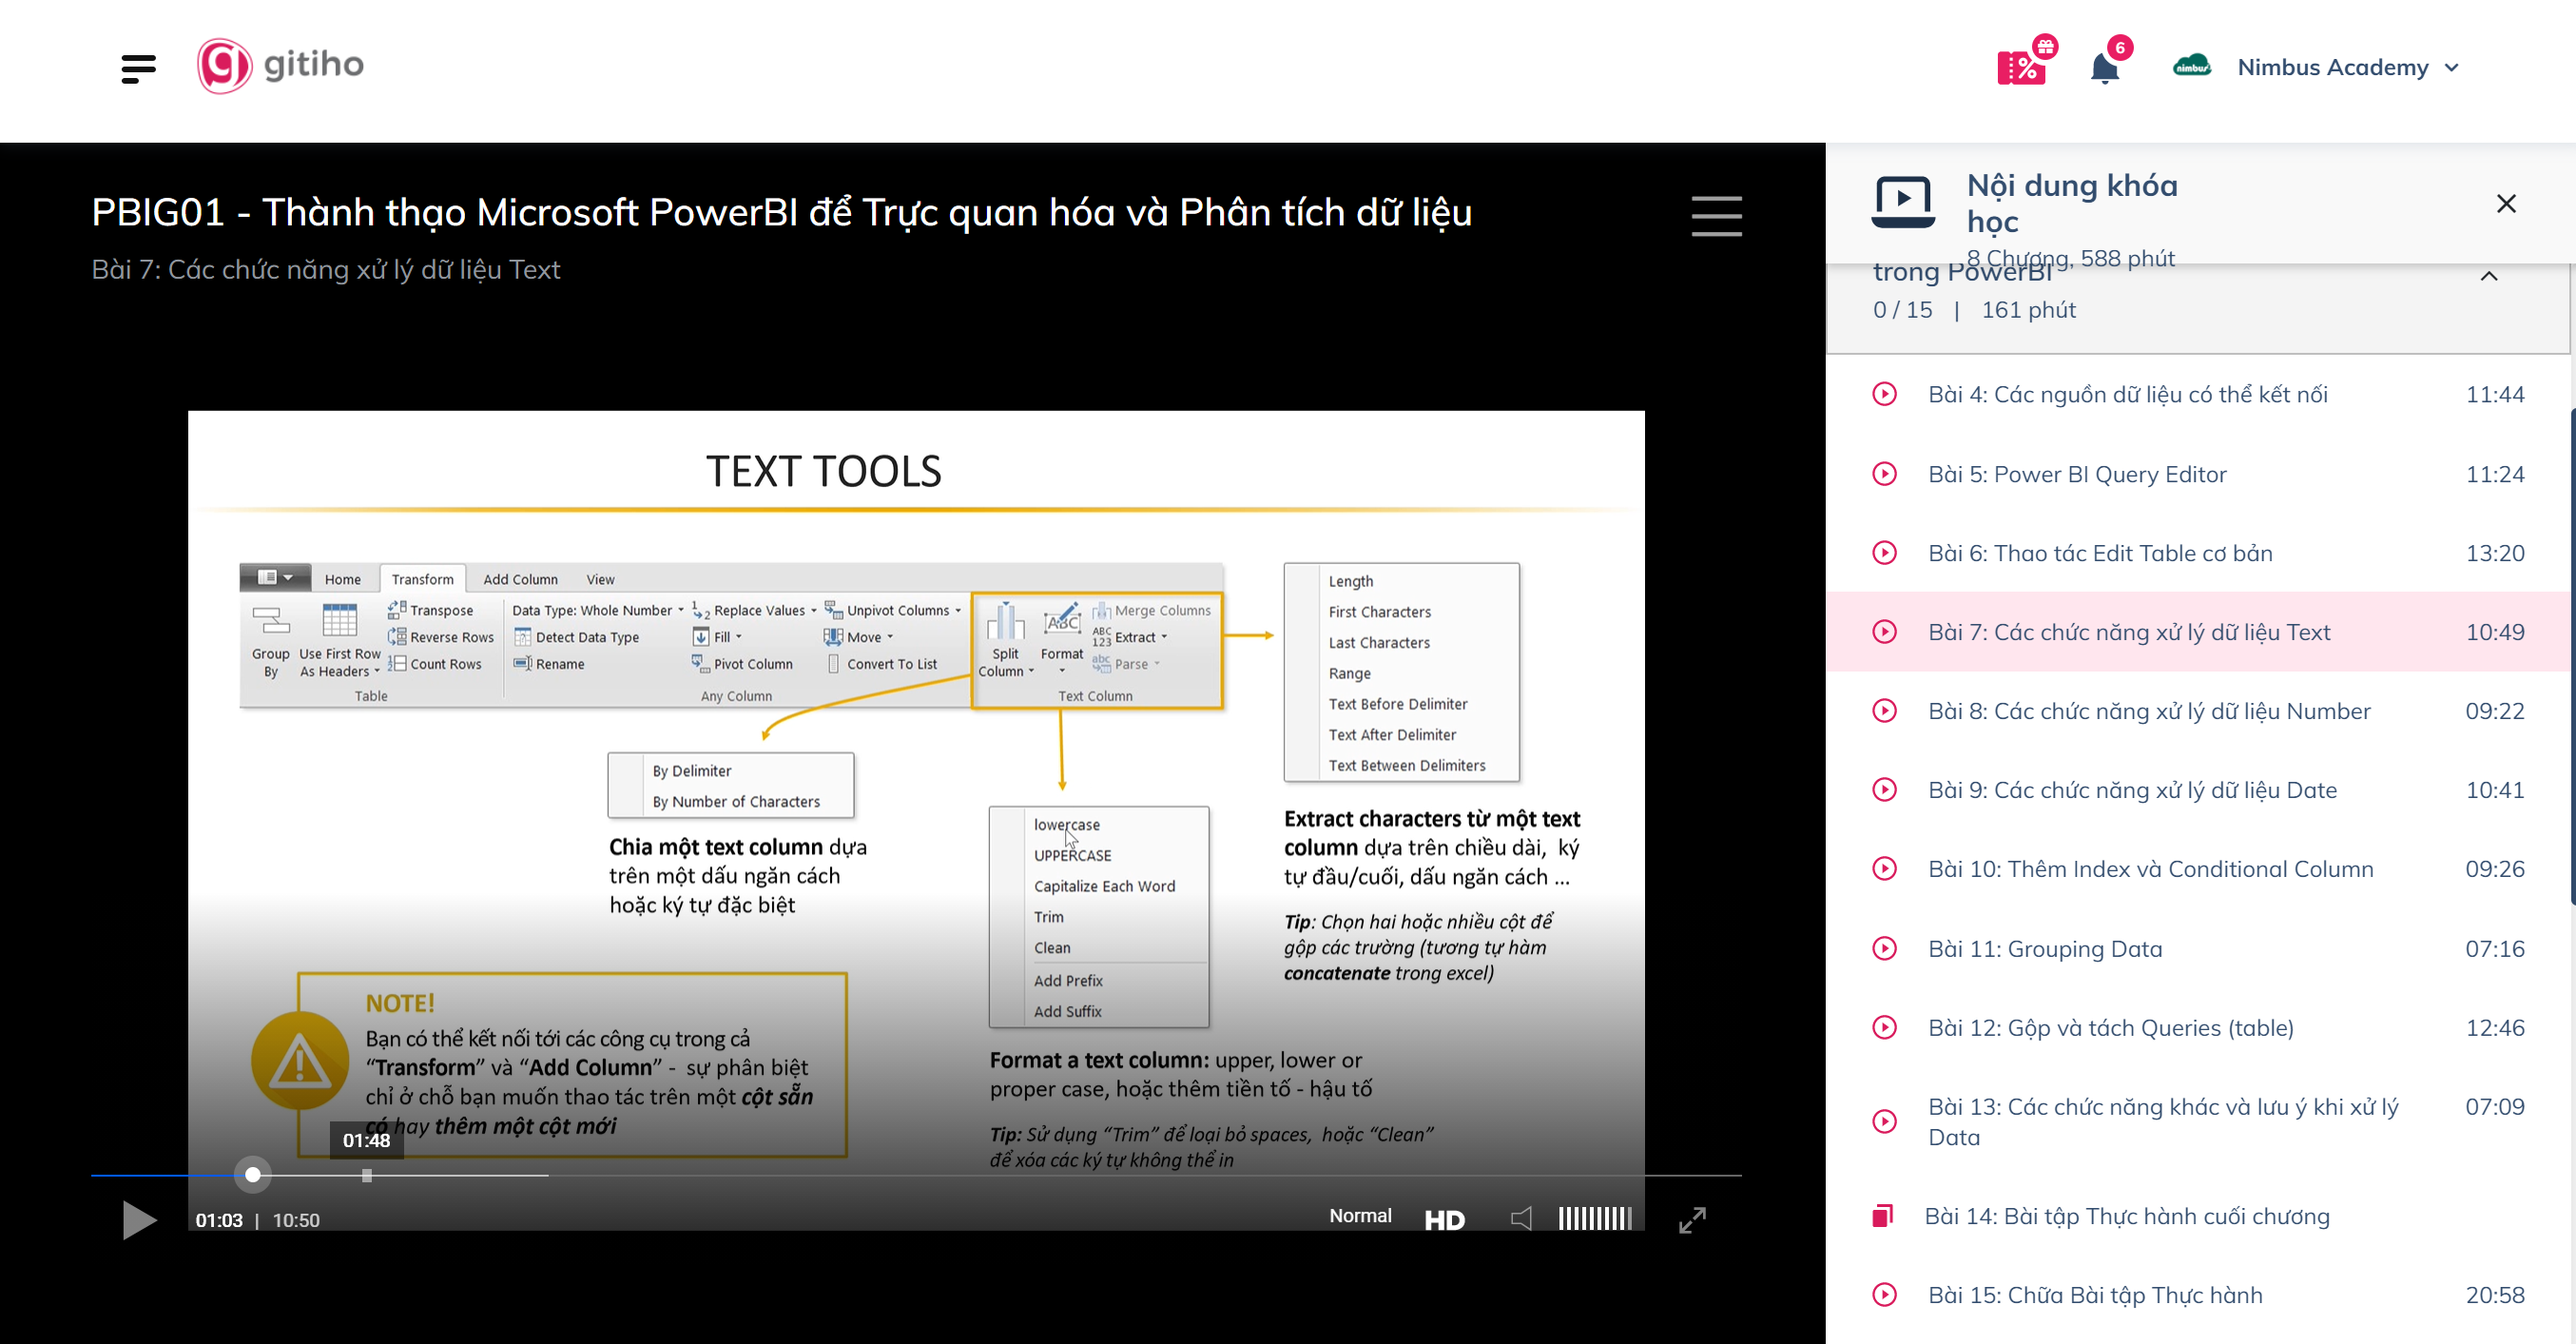Mute the video sound
Viewport: 2576px width, 1344px height.
click(x=1521, y=1218)
